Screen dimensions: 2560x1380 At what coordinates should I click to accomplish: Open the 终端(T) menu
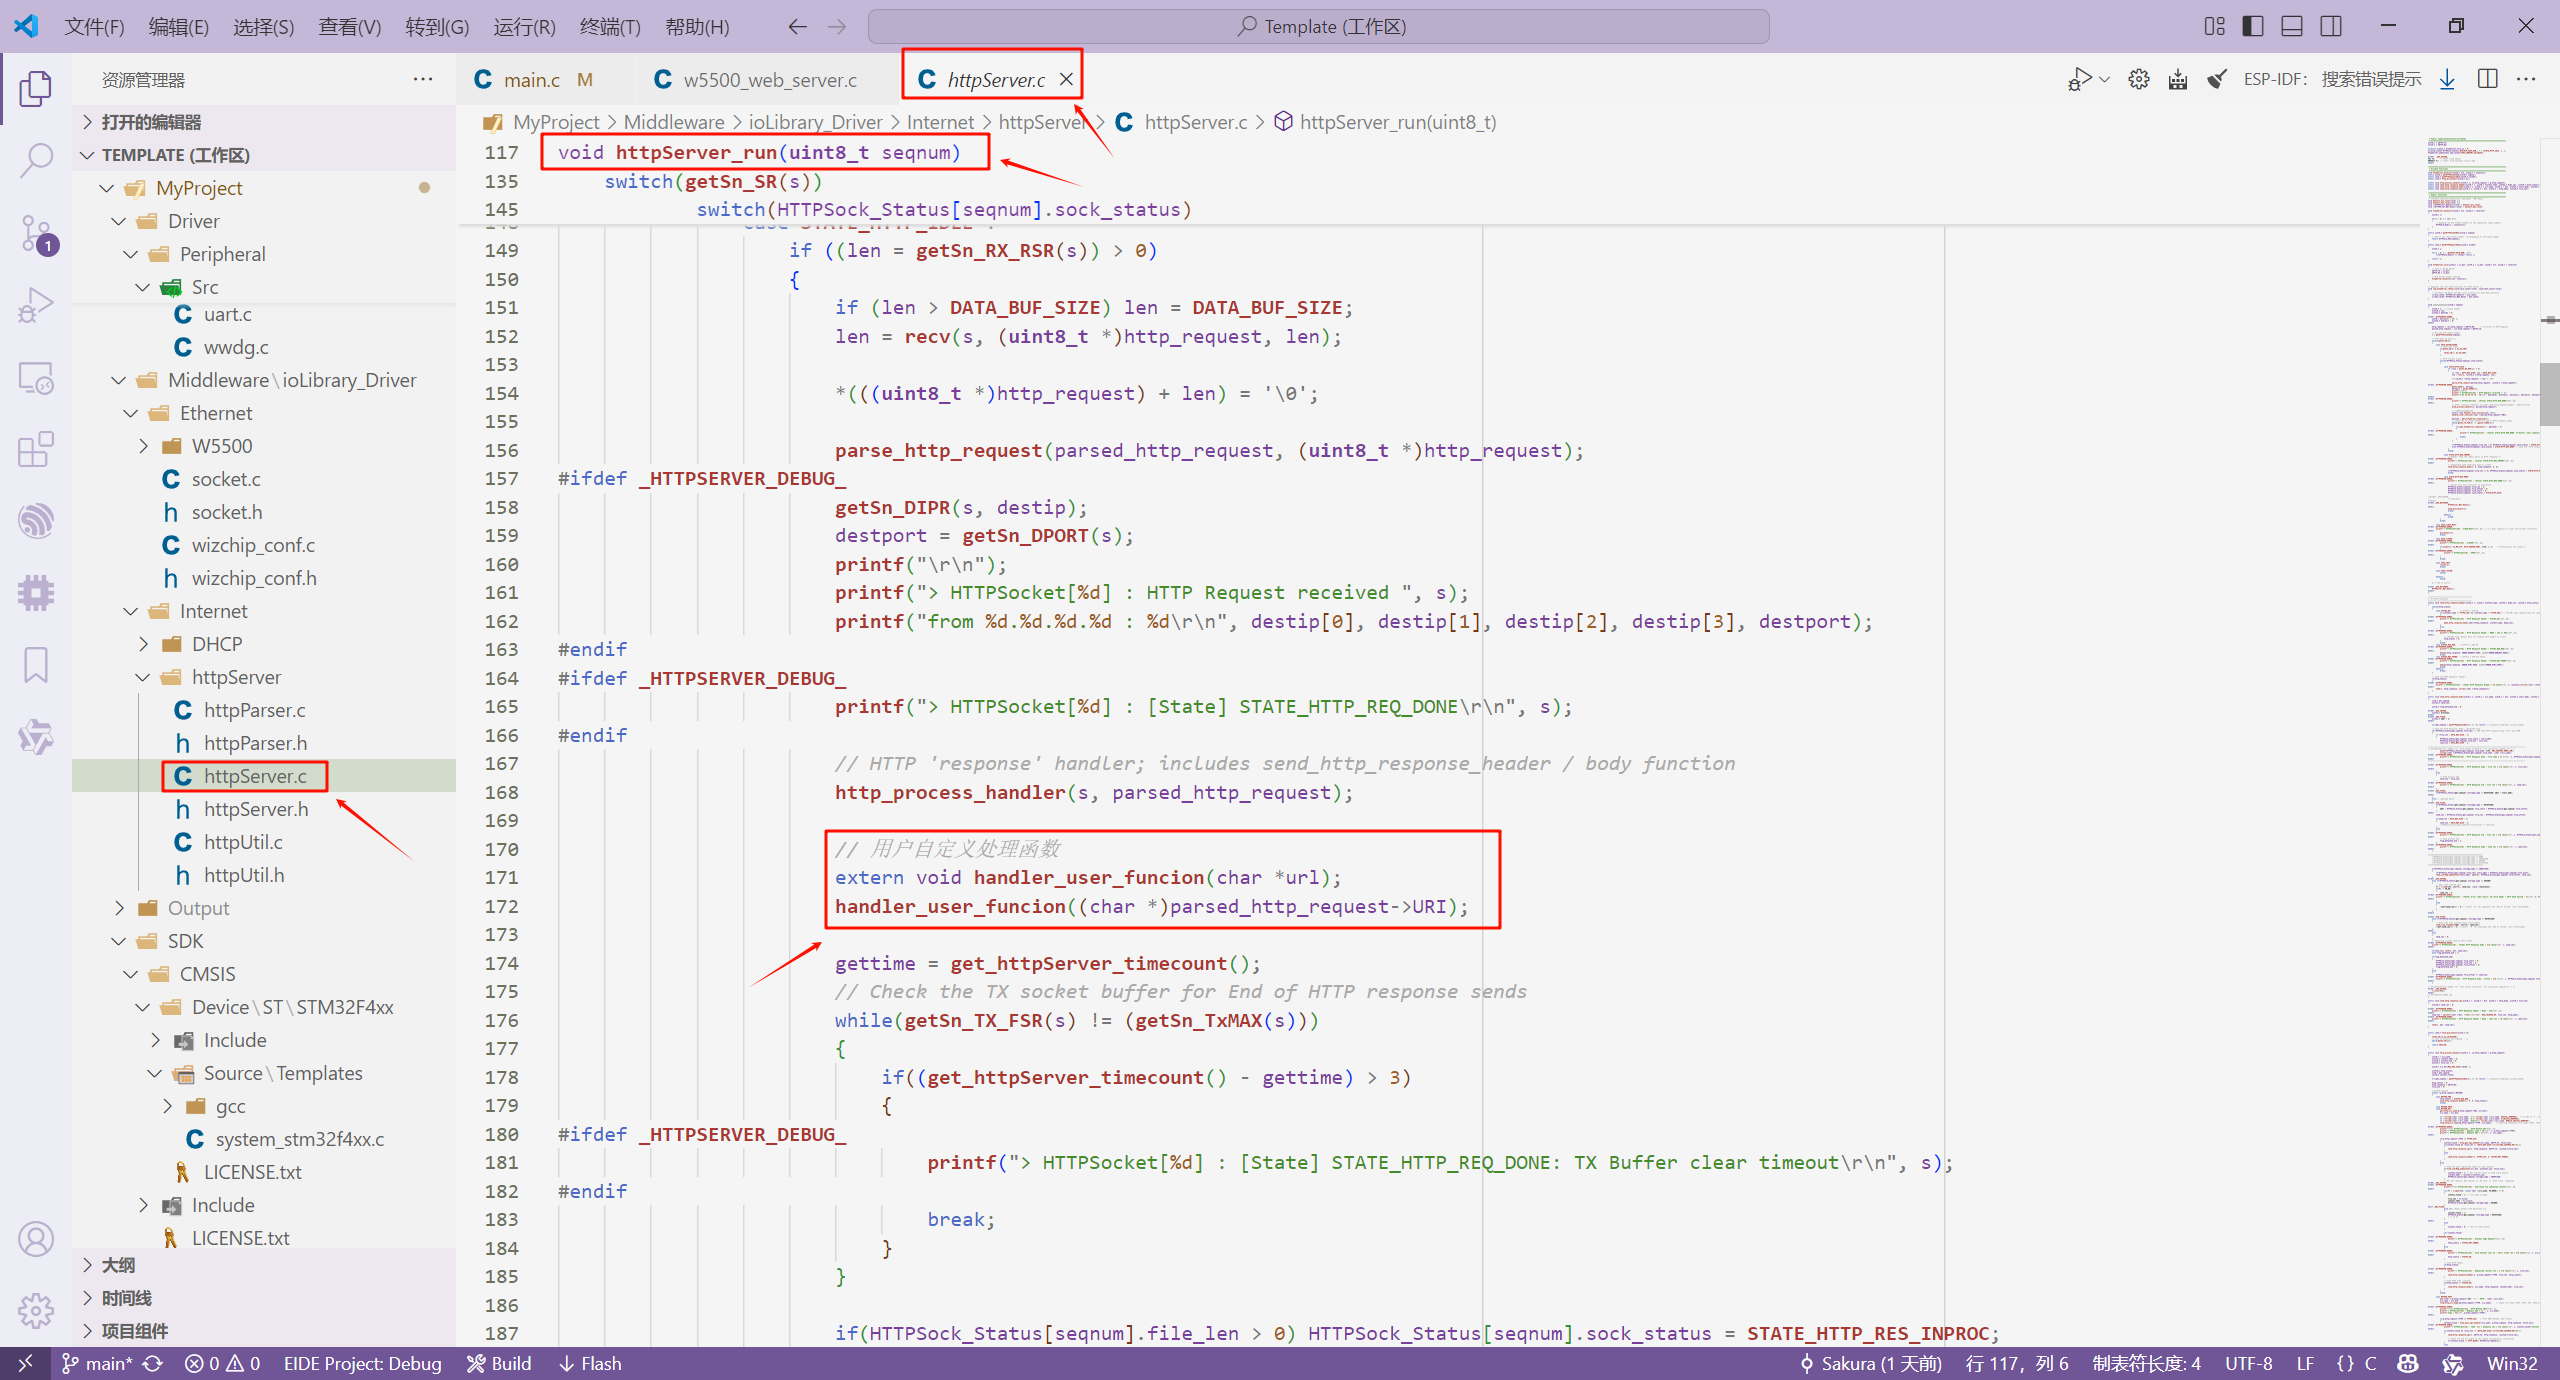point(609,27)
